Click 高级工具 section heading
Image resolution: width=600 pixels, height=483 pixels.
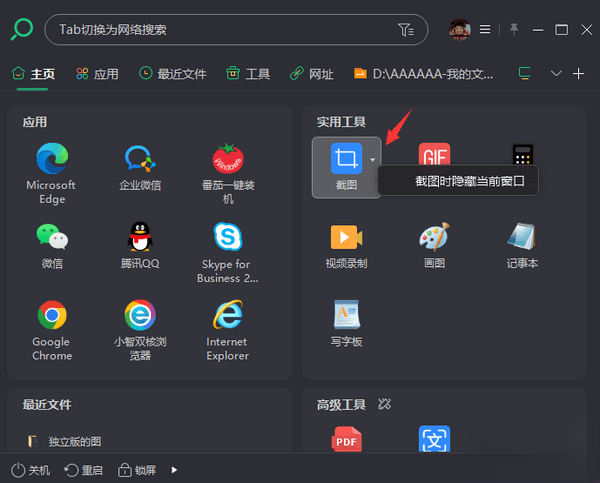tap(341, 405)
